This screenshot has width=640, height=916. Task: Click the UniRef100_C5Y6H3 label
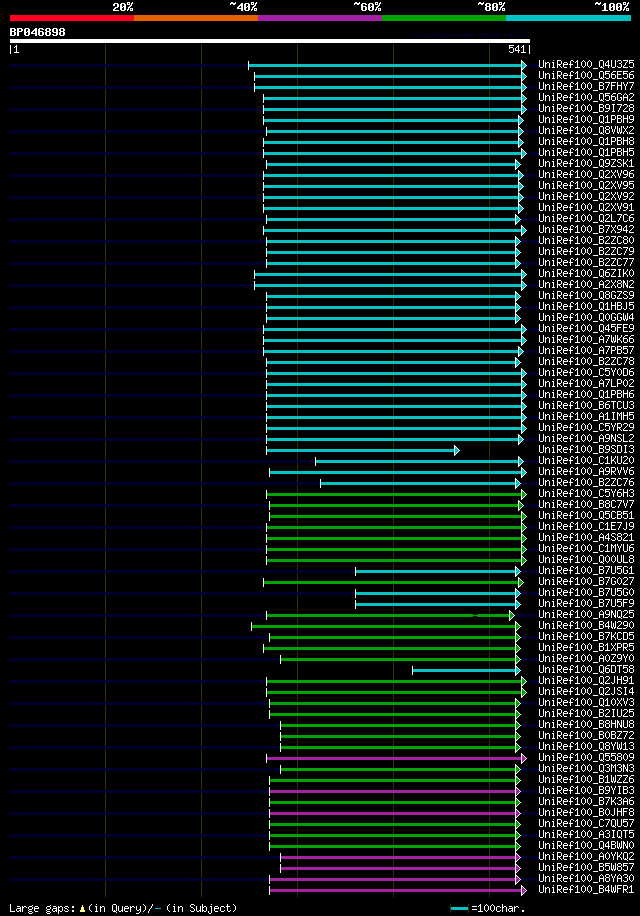[x=586, y=494]
